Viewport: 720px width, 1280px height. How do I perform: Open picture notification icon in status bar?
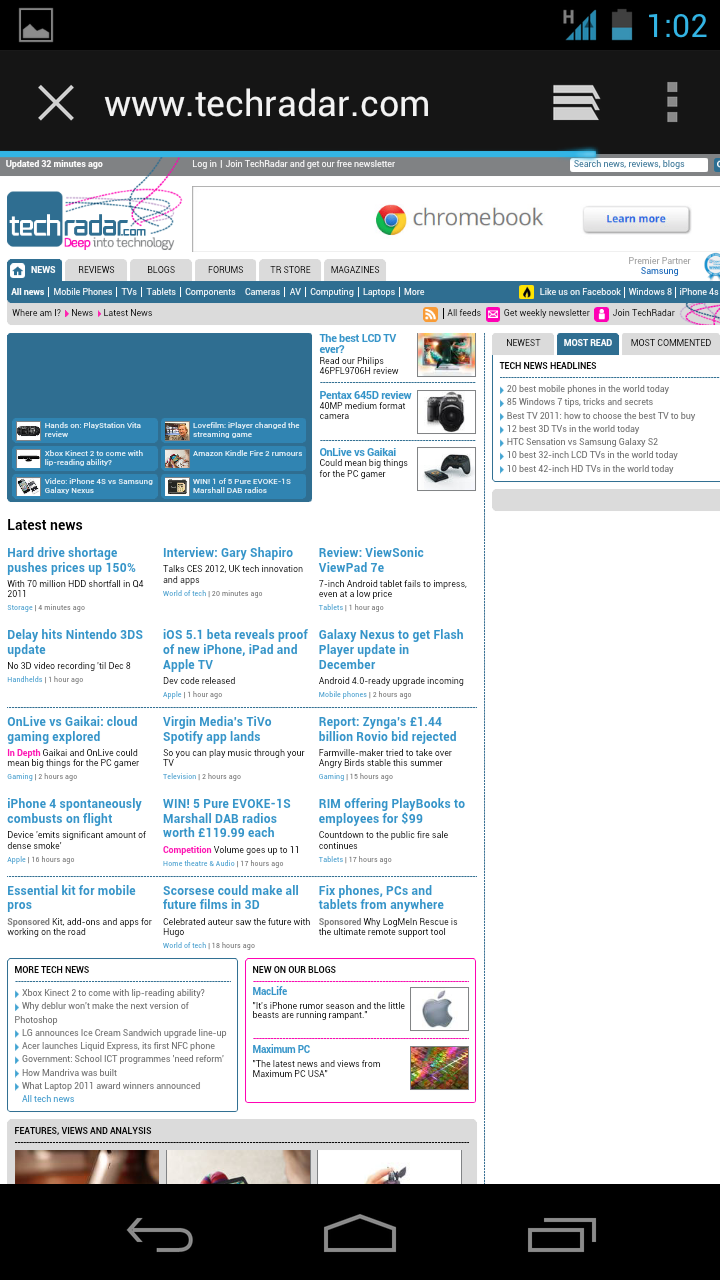[36, 25]
